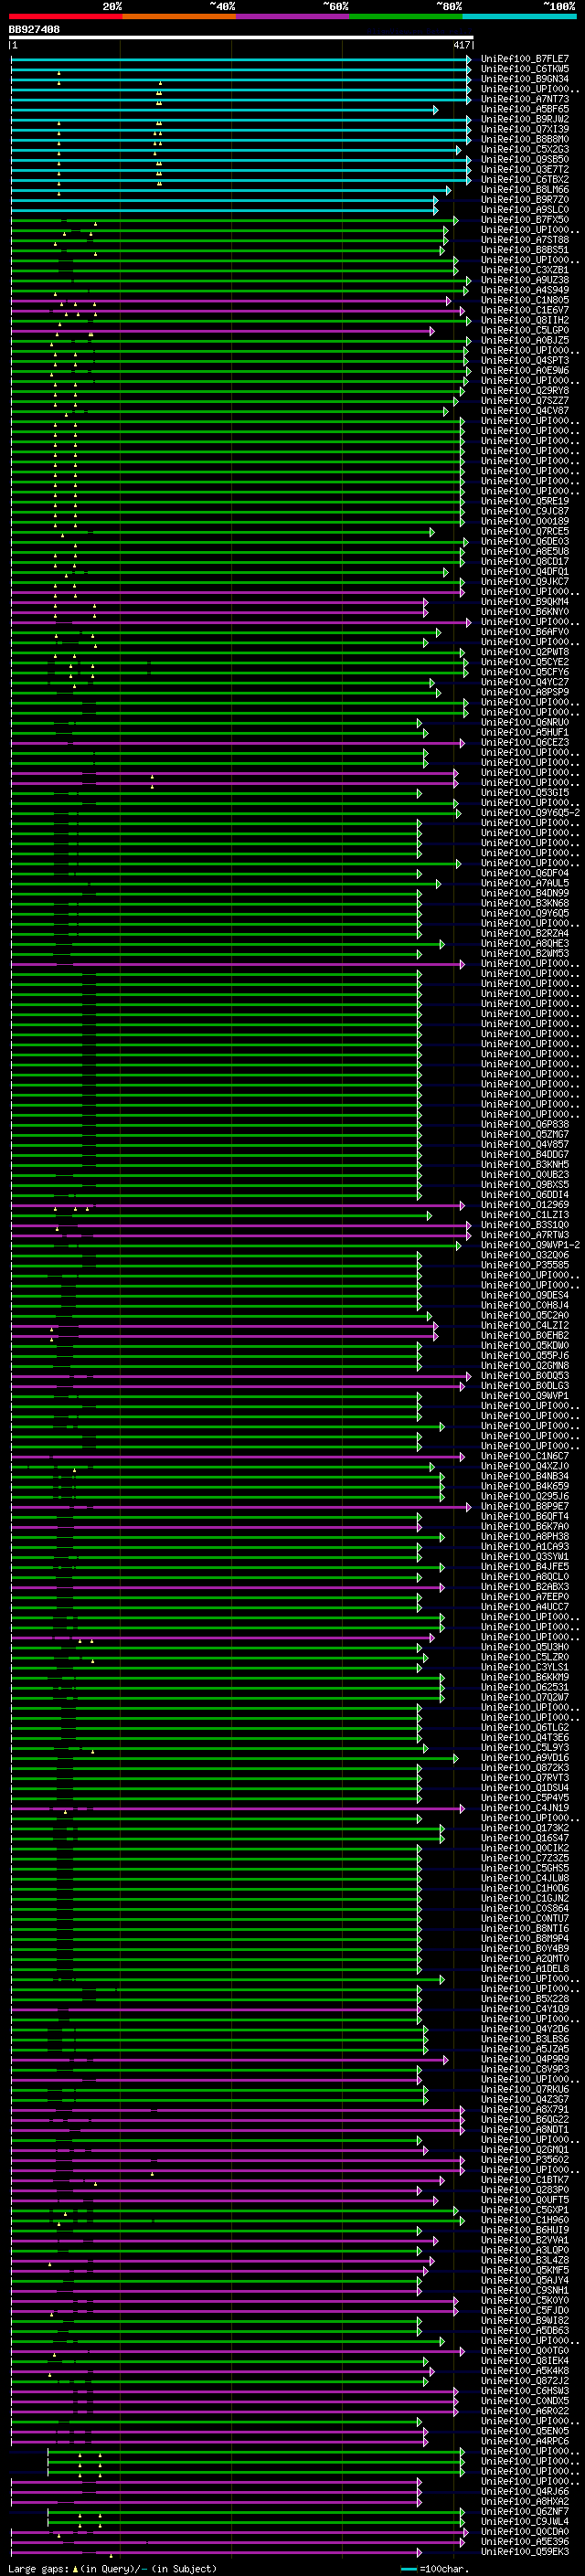Click the magenta alignment bar for C1N805
The height and width of the screenshot is (2576, 585).
tap(230, 300)
